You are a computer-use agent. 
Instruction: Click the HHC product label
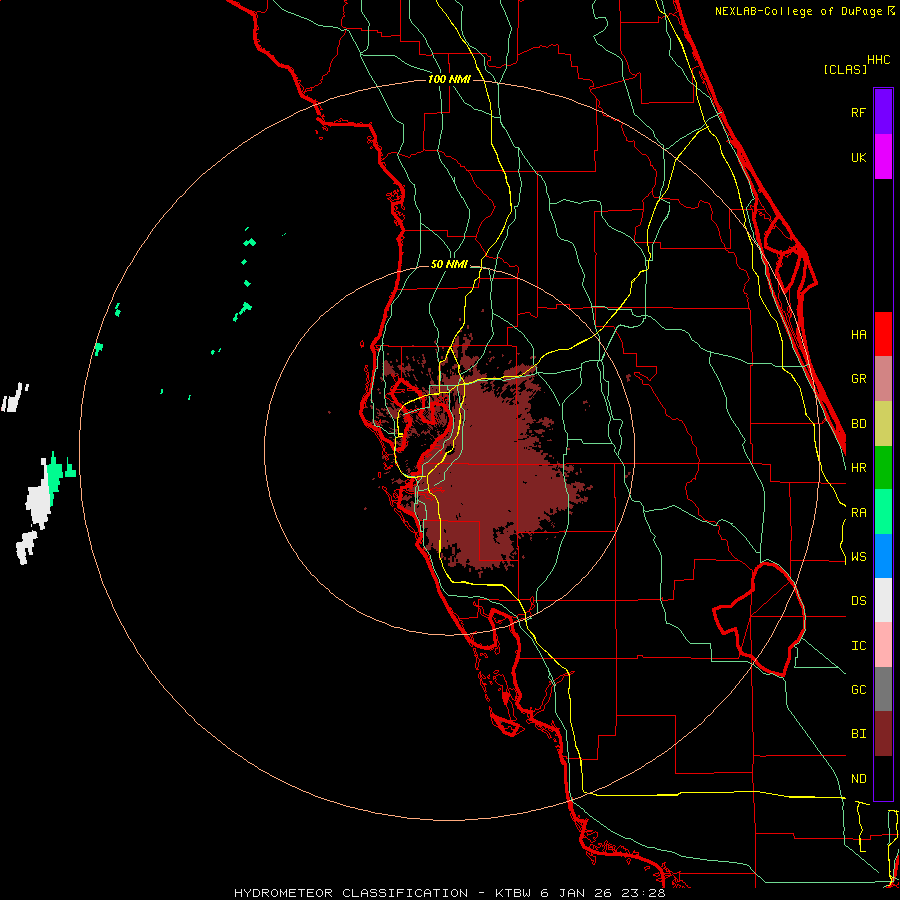[x=878, y=60]
